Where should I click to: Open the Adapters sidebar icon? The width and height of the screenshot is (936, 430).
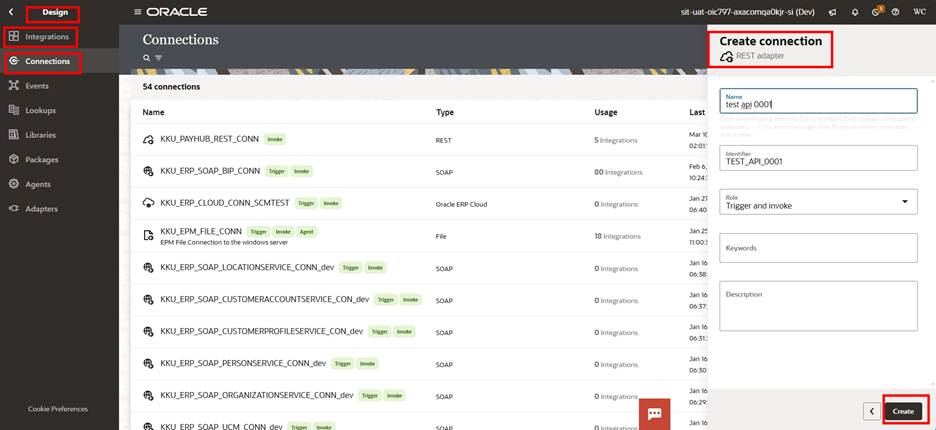14,208
